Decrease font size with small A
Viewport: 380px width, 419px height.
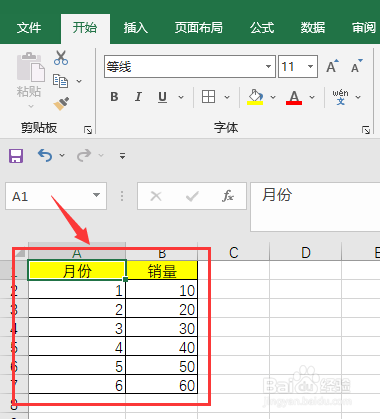356,66
